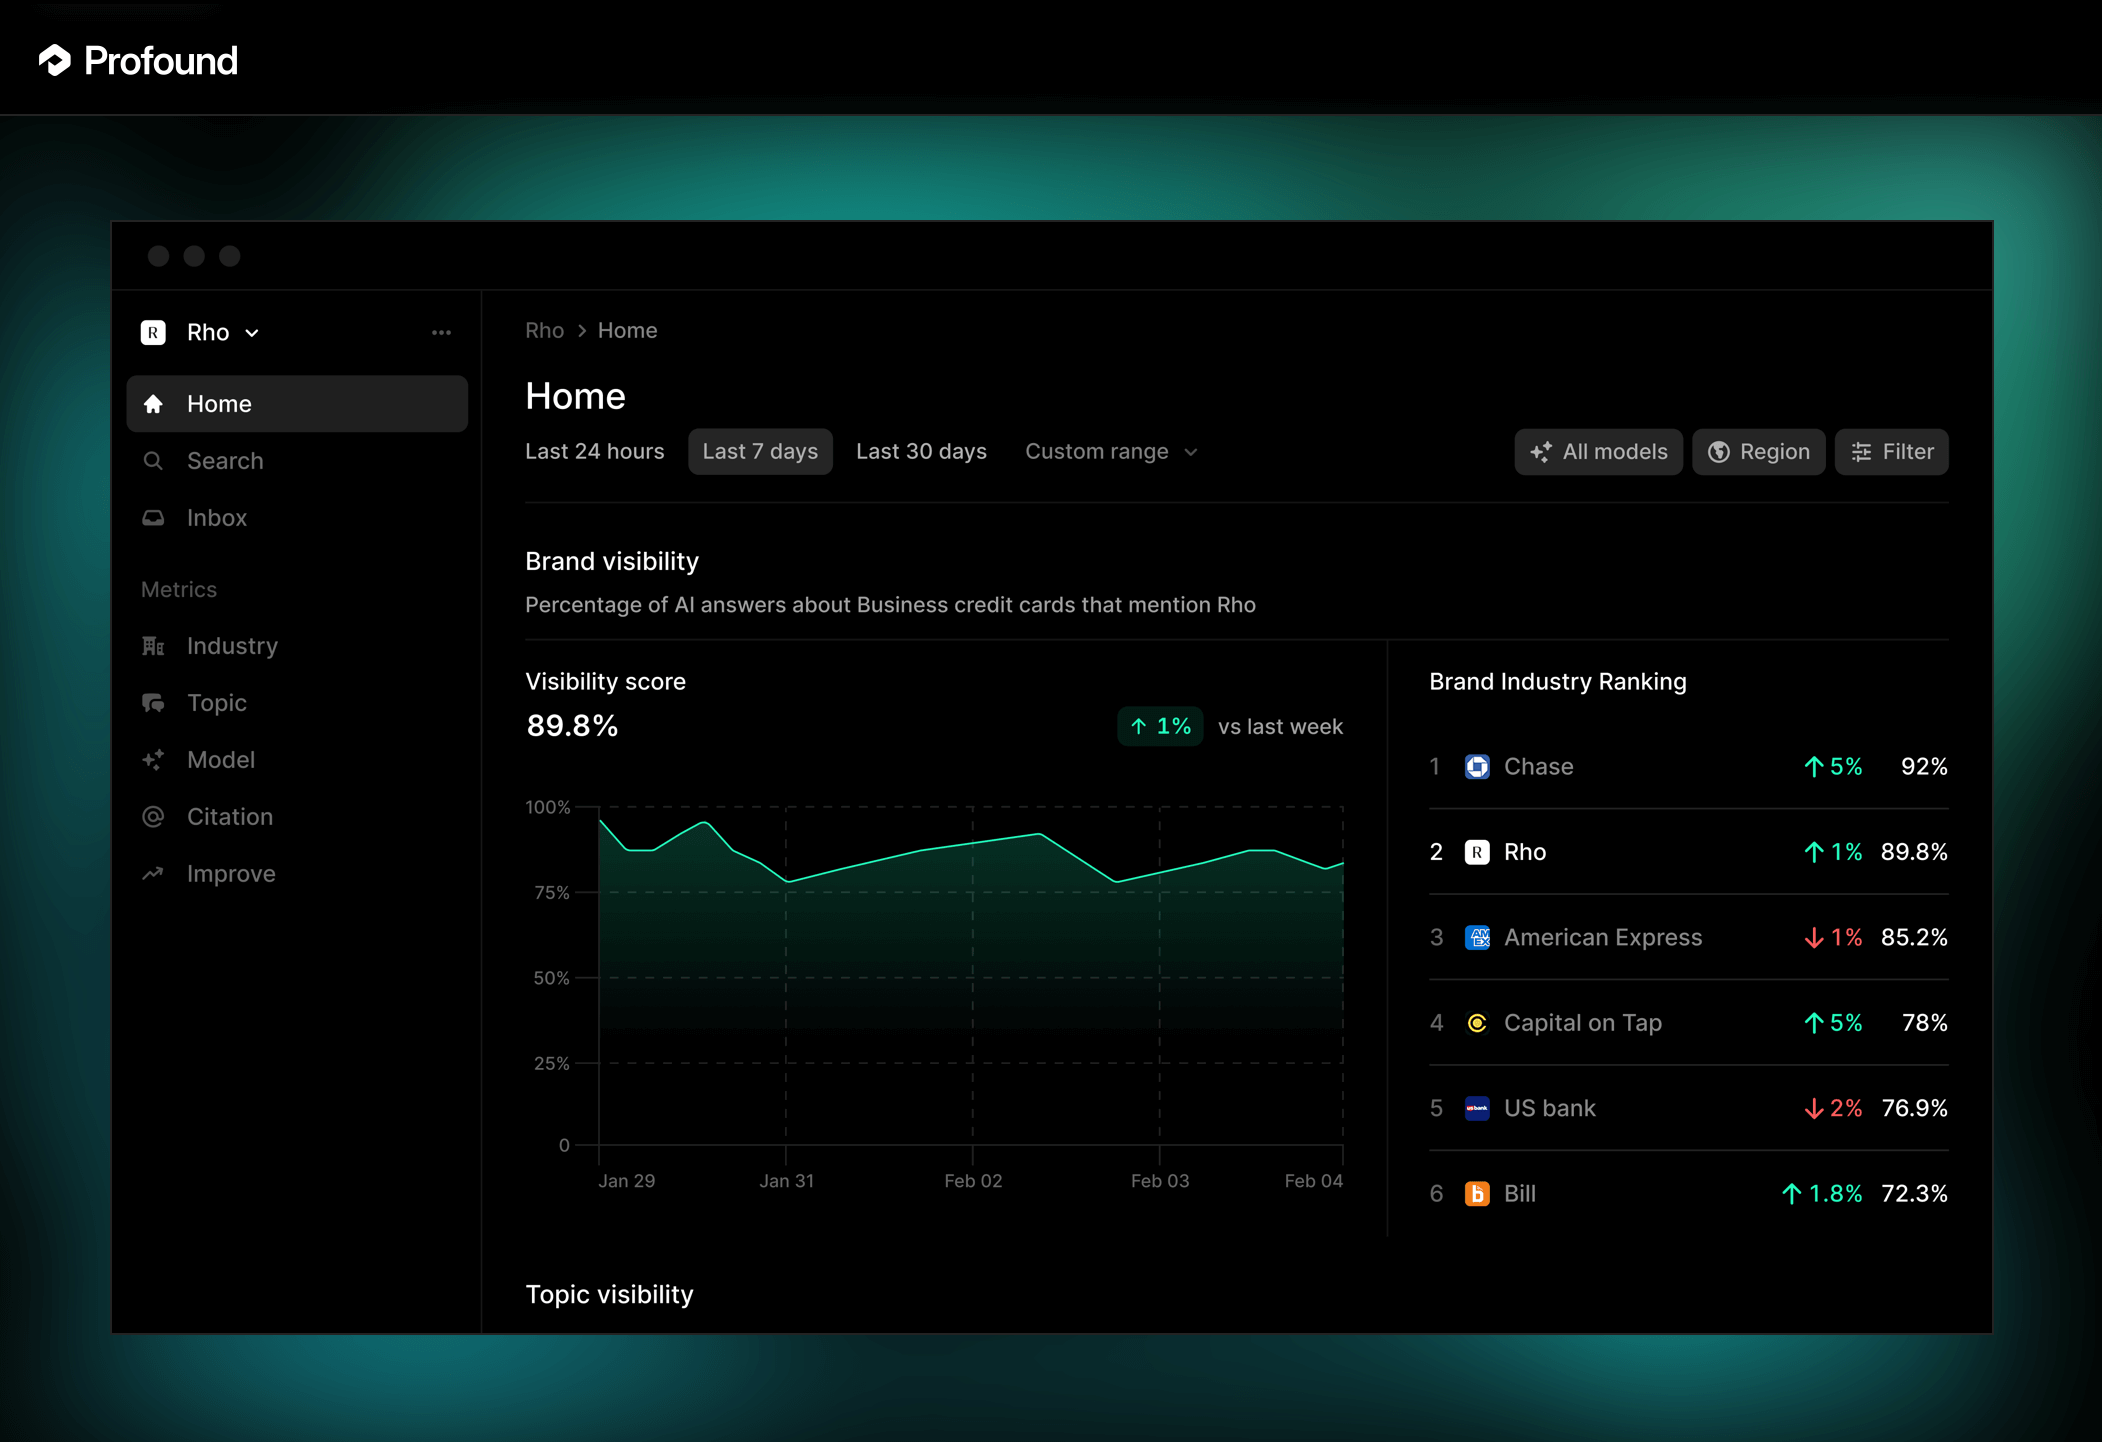Open the Search sidebar item
Image resolution: width=2102 pixels, height=1442 pixels.
224,461
